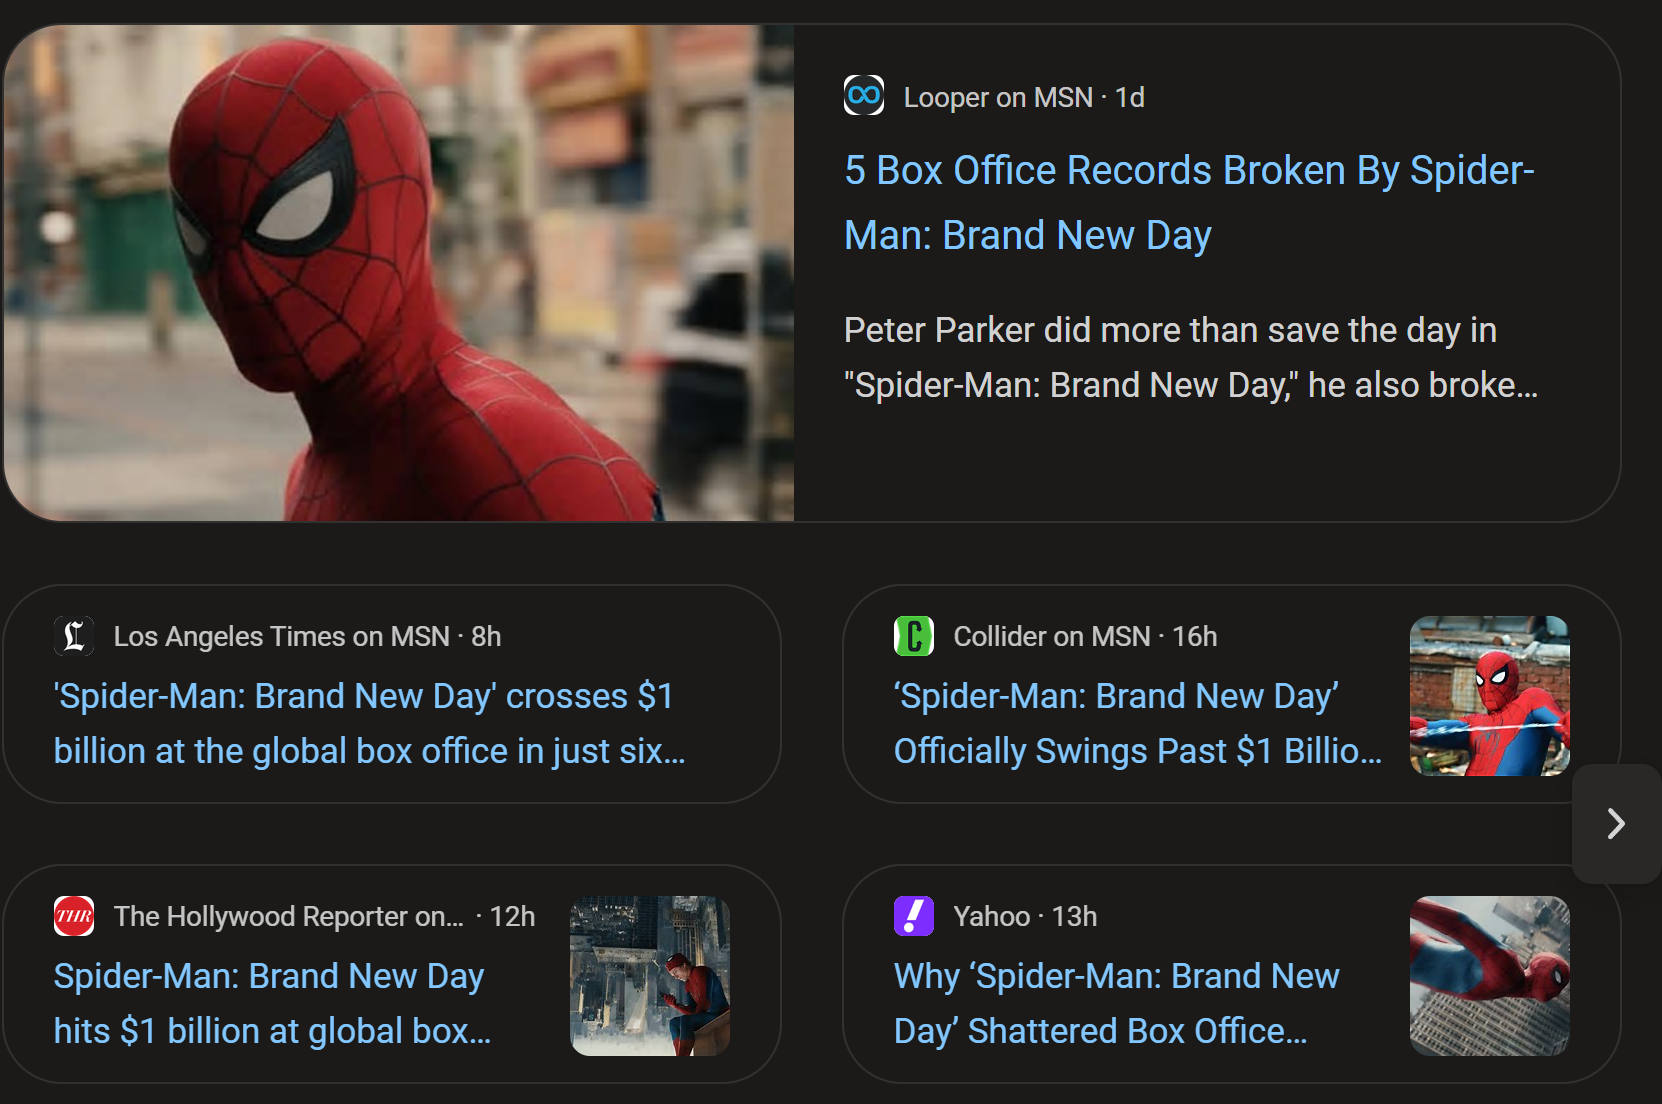Open Yahoo 'Shattered Box Office' headline

[x=1116, y=1003]
